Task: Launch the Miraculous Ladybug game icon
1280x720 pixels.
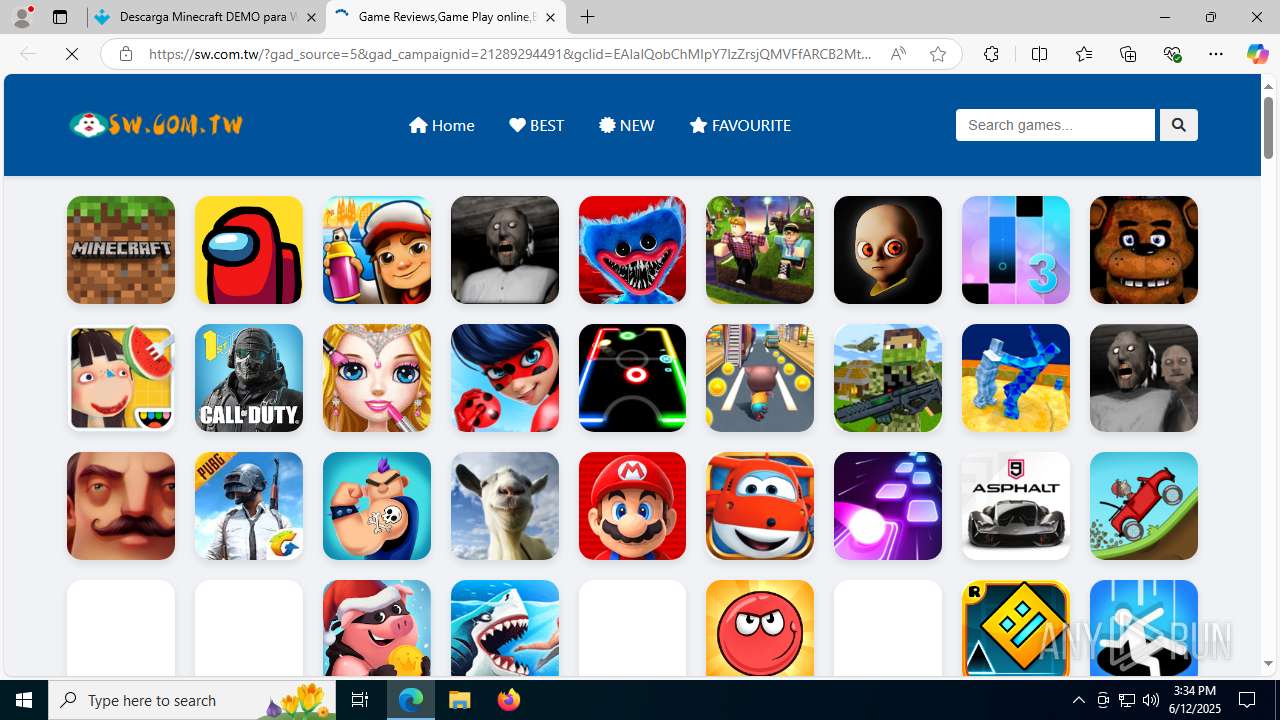Action: [x=505, y=378]
